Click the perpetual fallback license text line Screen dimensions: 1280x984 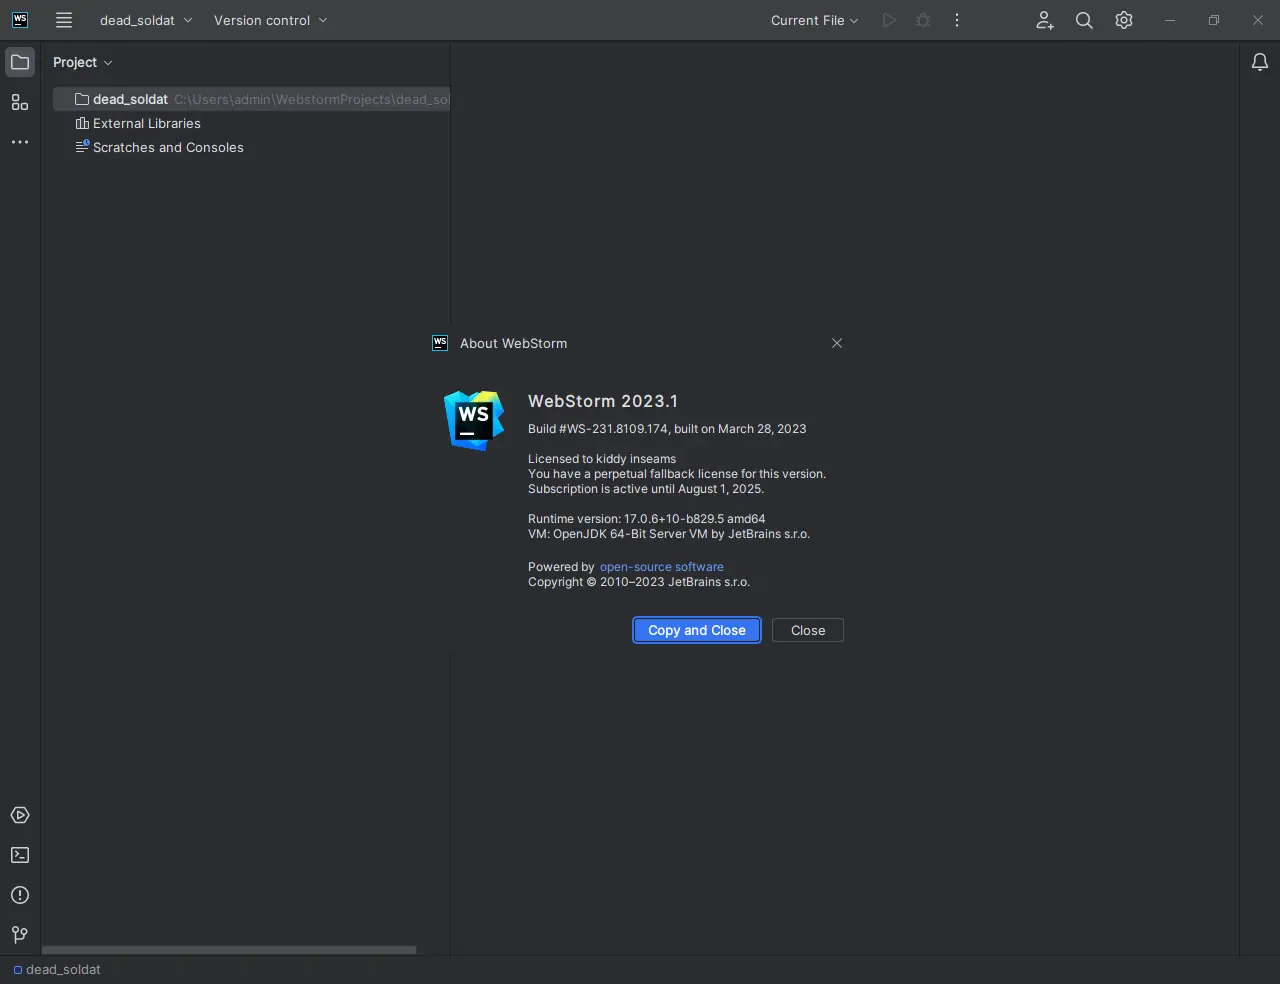coord(677,474)
